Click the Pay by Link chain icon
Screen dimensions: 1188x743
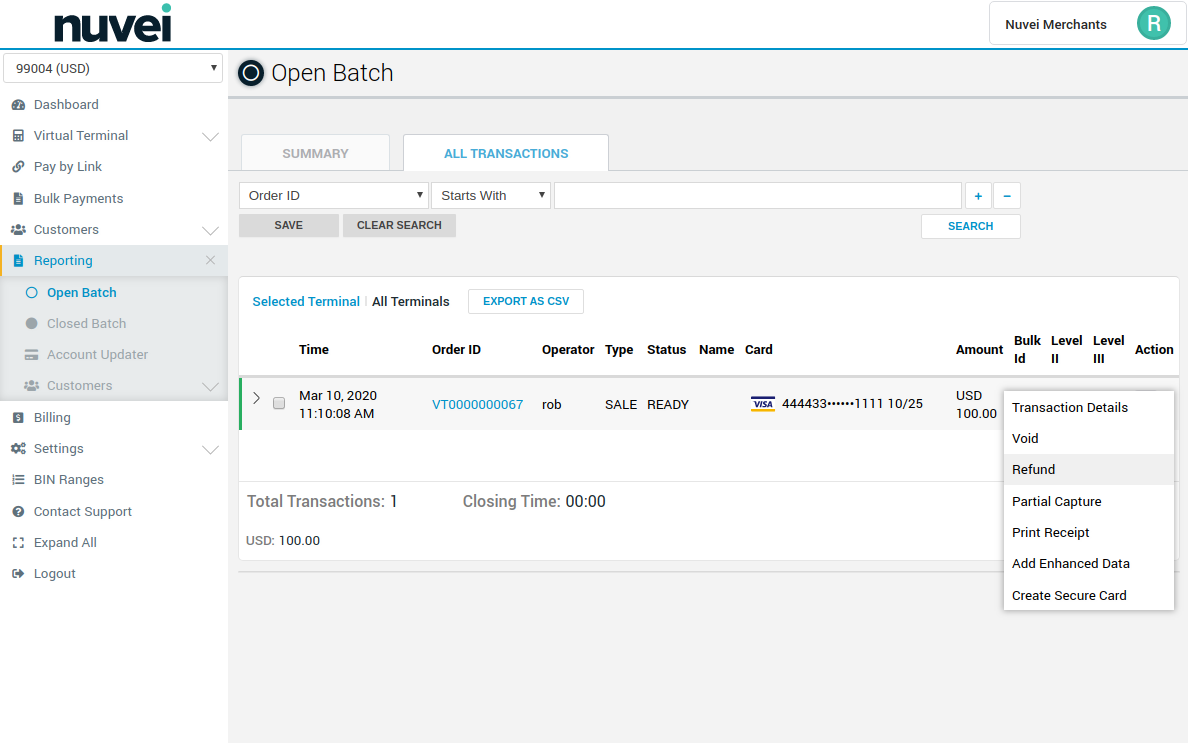point(18,167)
